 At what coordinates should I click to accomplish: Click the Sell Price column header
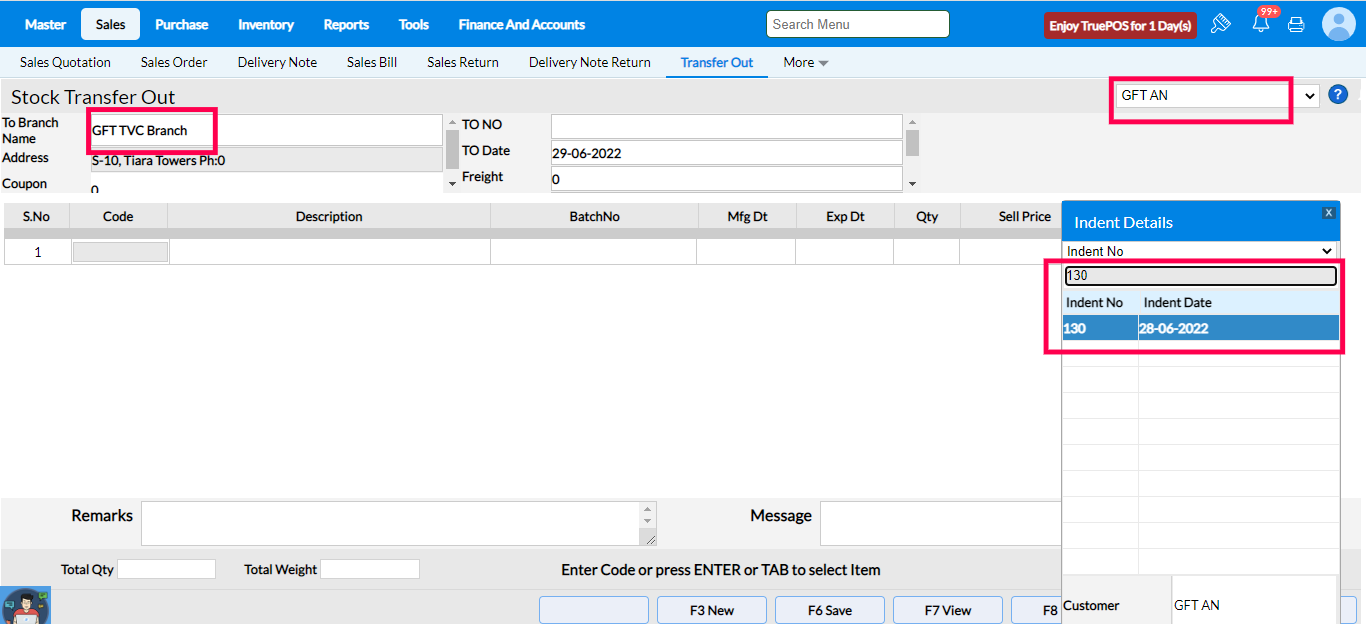pos(1011,216)
